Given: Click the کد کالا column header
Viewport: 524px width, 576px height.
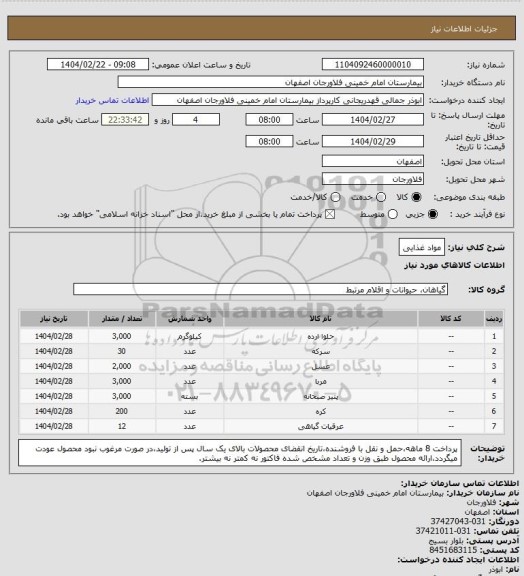Looking at the screenshot, I should click(451, 319).
